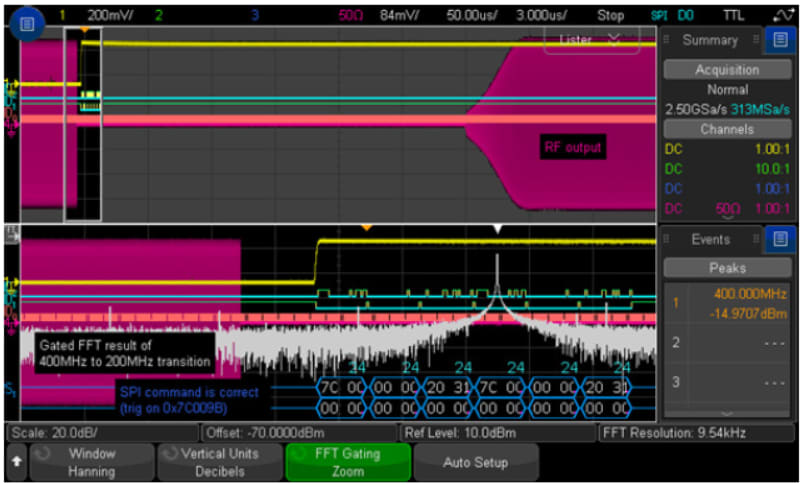
Task: Expand the chevron below Channels list
Action: [x=727, y=218]
